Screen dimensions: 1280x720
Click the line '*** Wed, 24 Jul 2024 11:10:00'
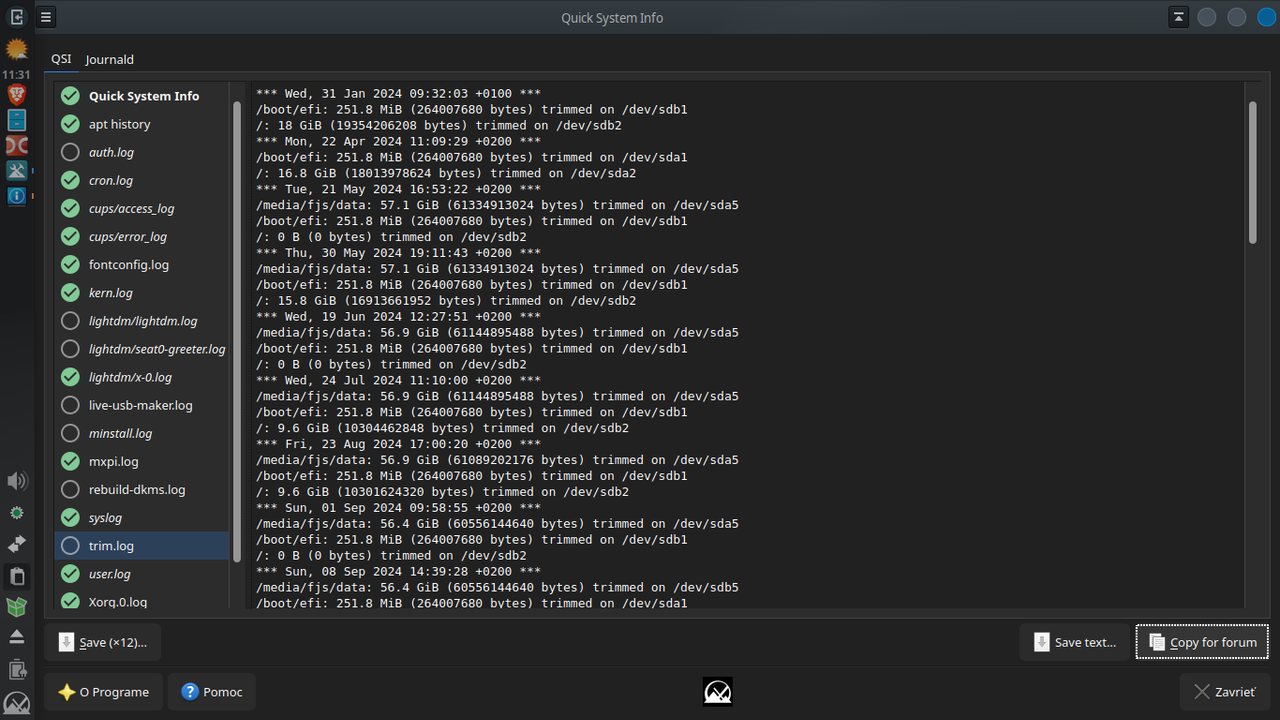[398, 380]
